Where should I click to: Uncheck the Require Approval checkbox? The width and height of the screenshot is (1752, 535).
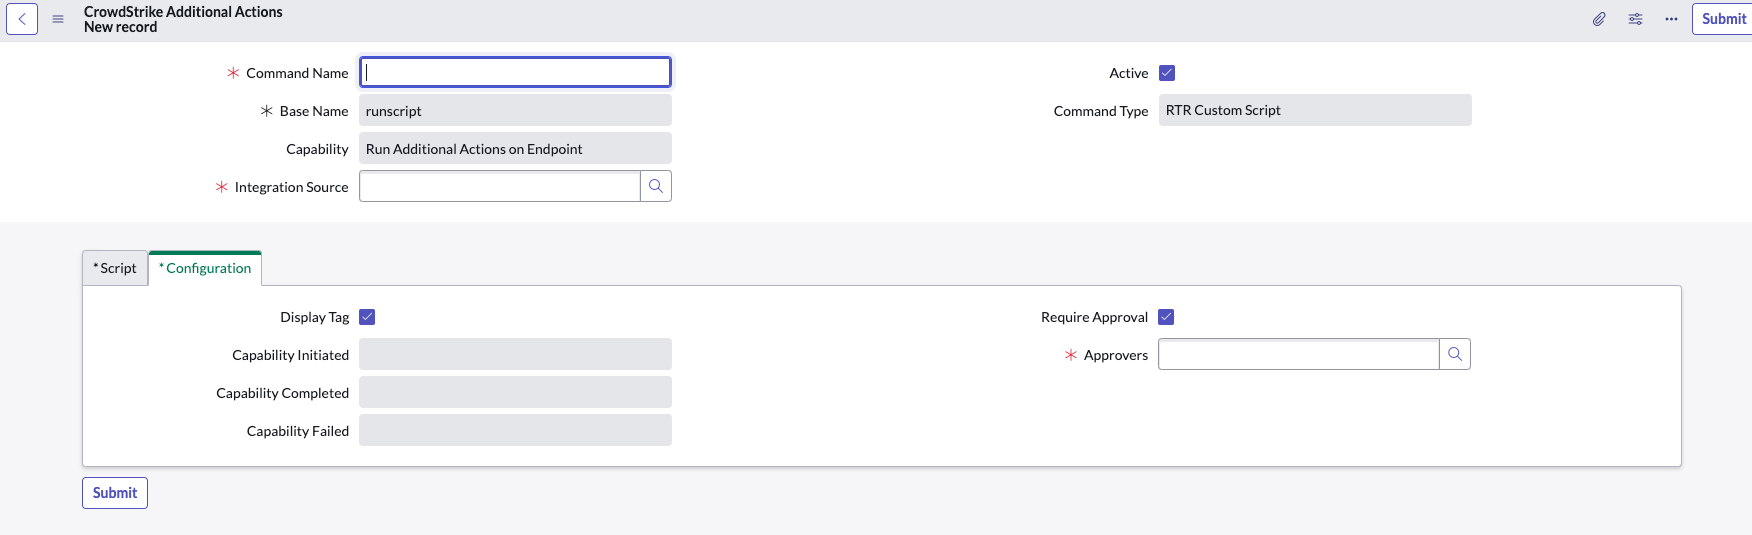(x=1166, y=317)
